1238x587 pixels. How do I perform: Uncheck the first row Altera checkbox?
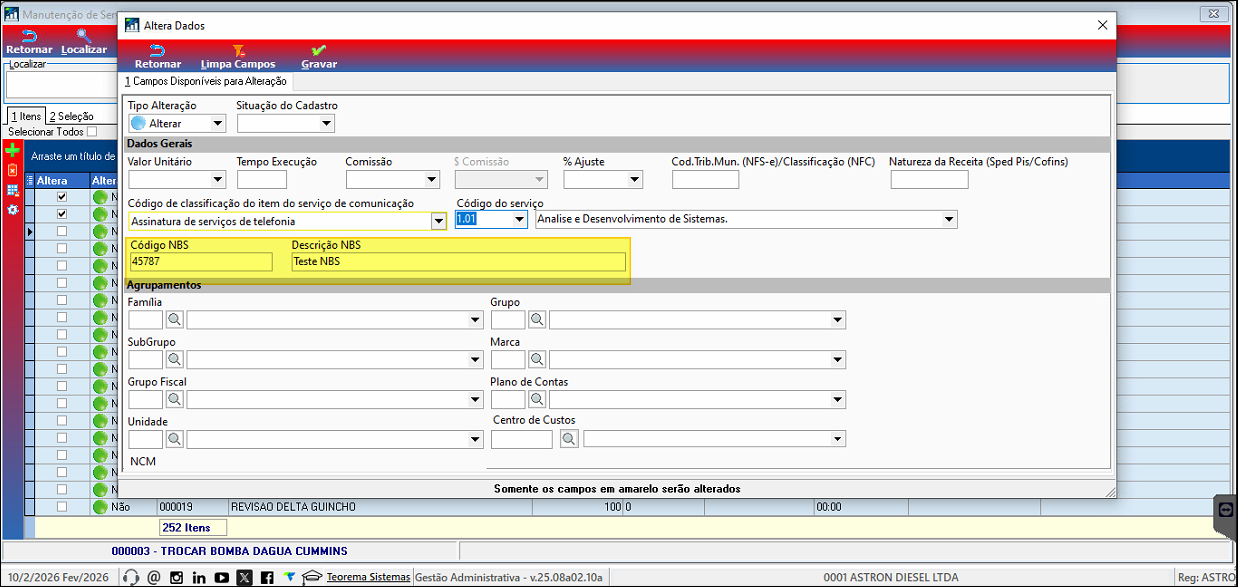coord(62,197)
